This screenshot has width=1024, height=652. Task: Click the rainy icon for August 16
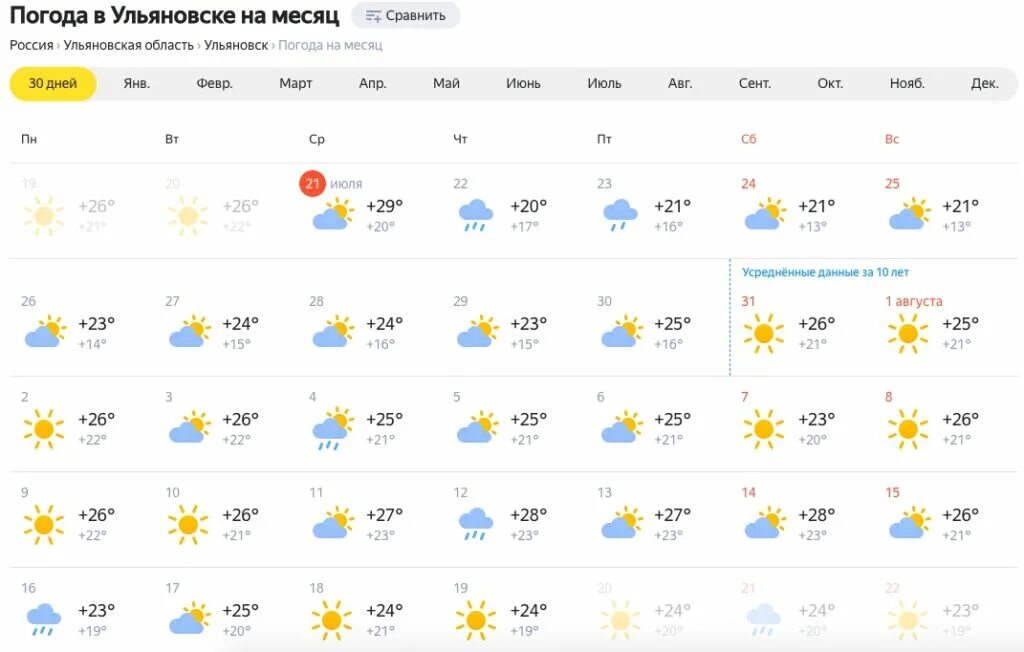click(43, 620)
